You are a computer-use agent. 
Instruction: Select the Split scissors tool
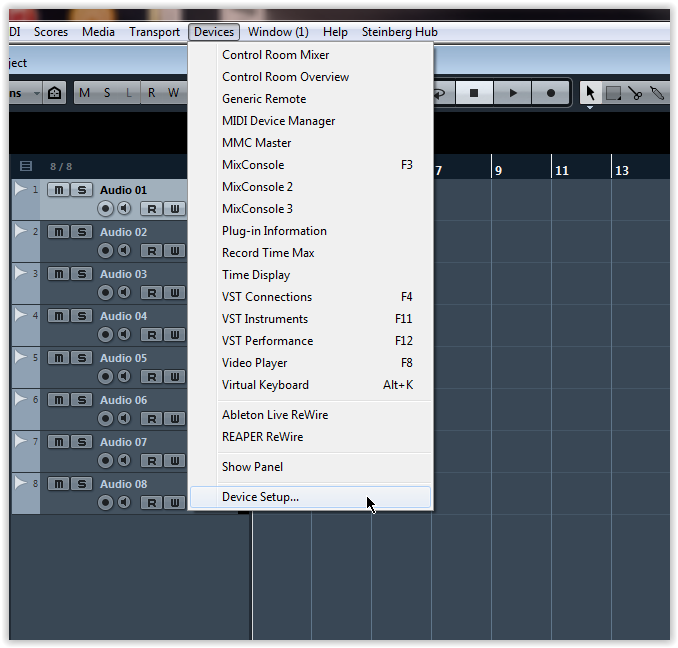tap(635, 93)
